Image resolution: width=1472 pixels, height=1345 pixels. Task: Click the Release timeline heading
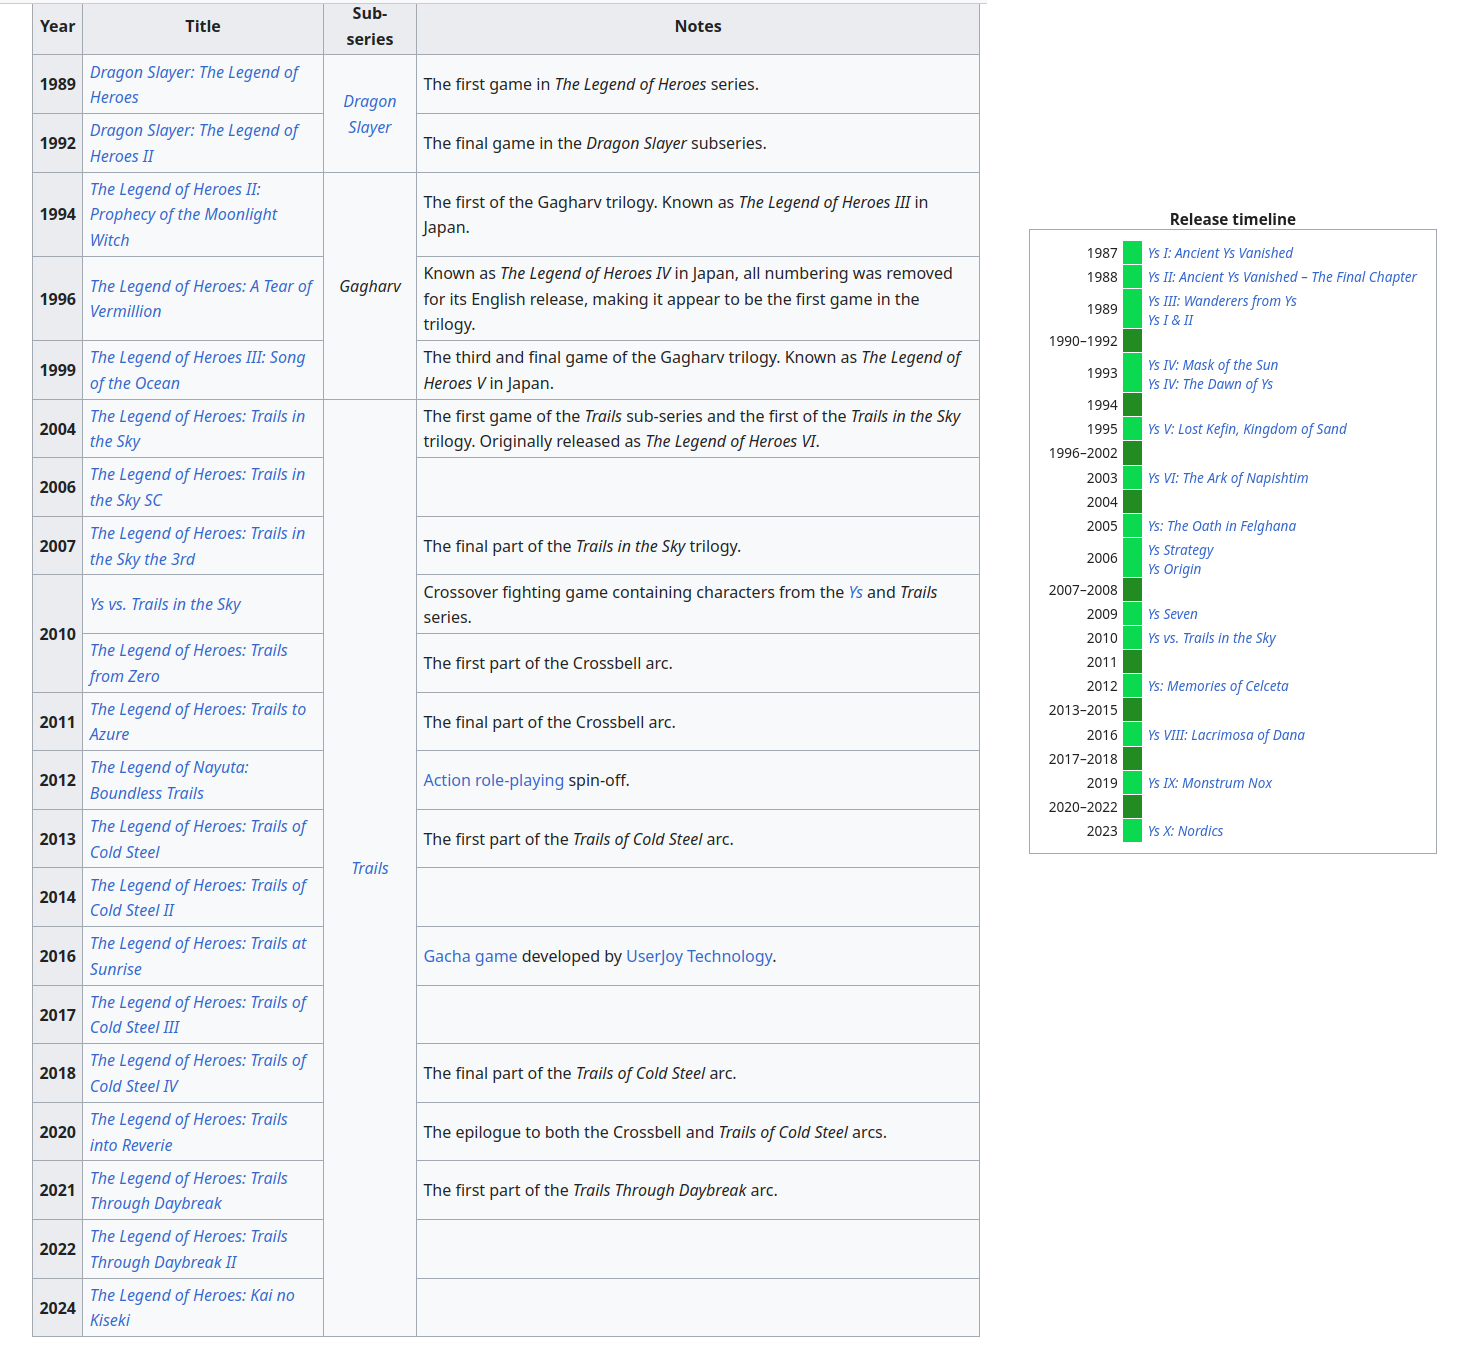1233,219
